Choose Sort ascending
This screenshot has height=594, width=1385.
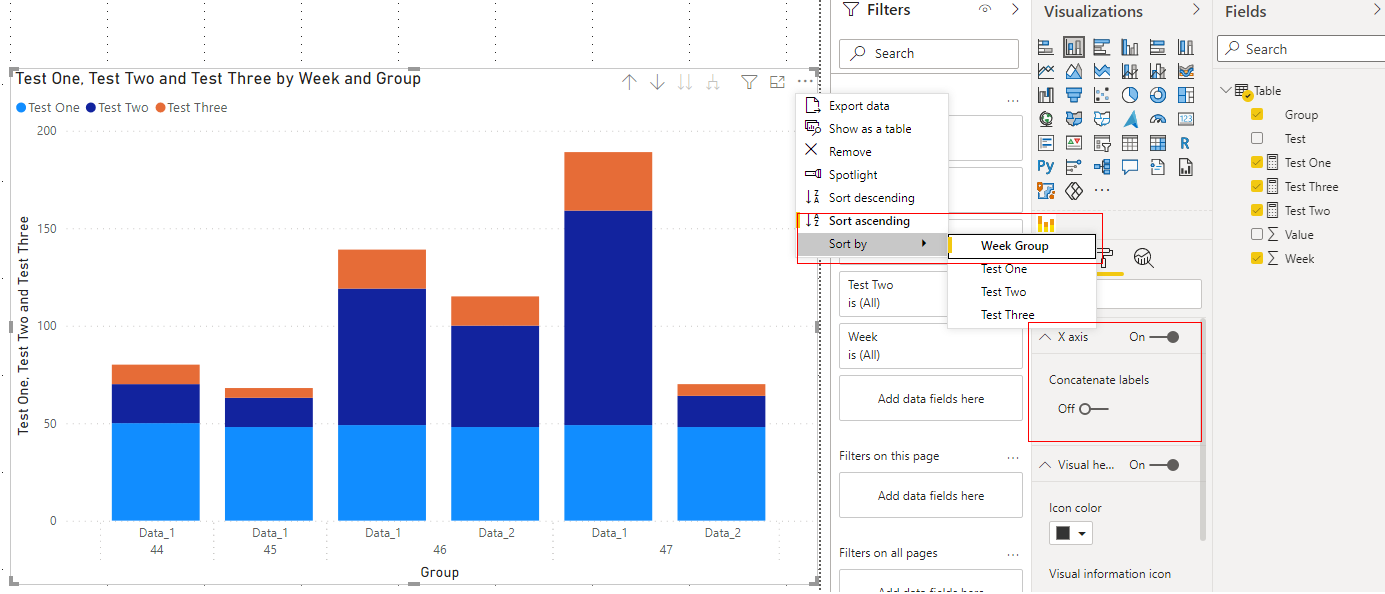(x=872, y=221)
